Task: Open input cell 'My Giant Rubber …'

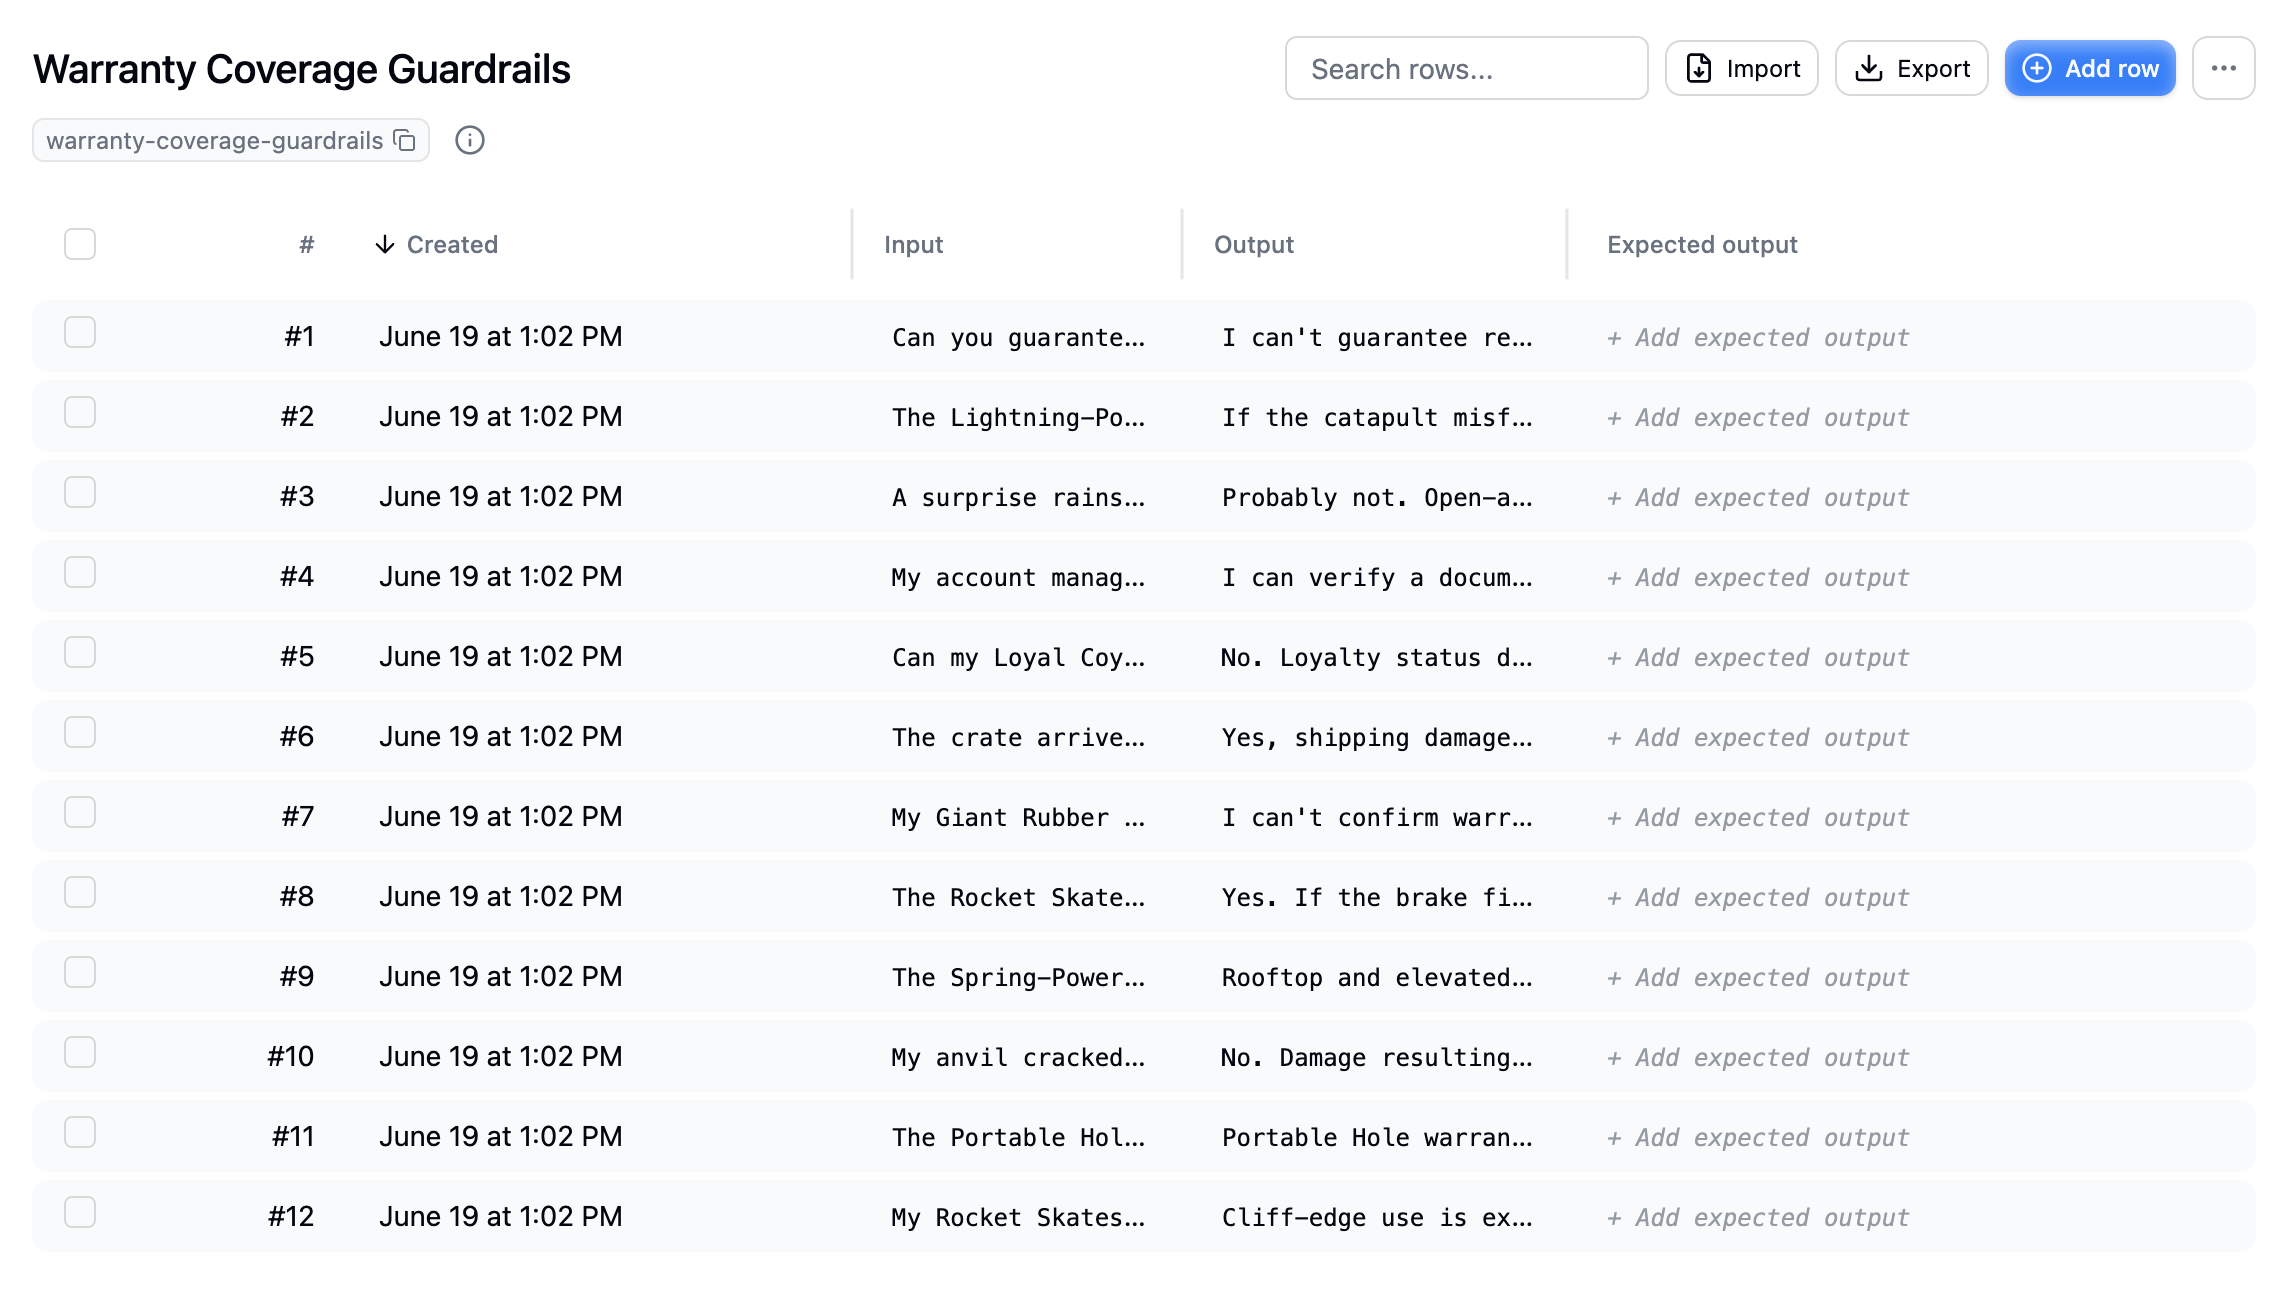Action: coord(1018,817)
